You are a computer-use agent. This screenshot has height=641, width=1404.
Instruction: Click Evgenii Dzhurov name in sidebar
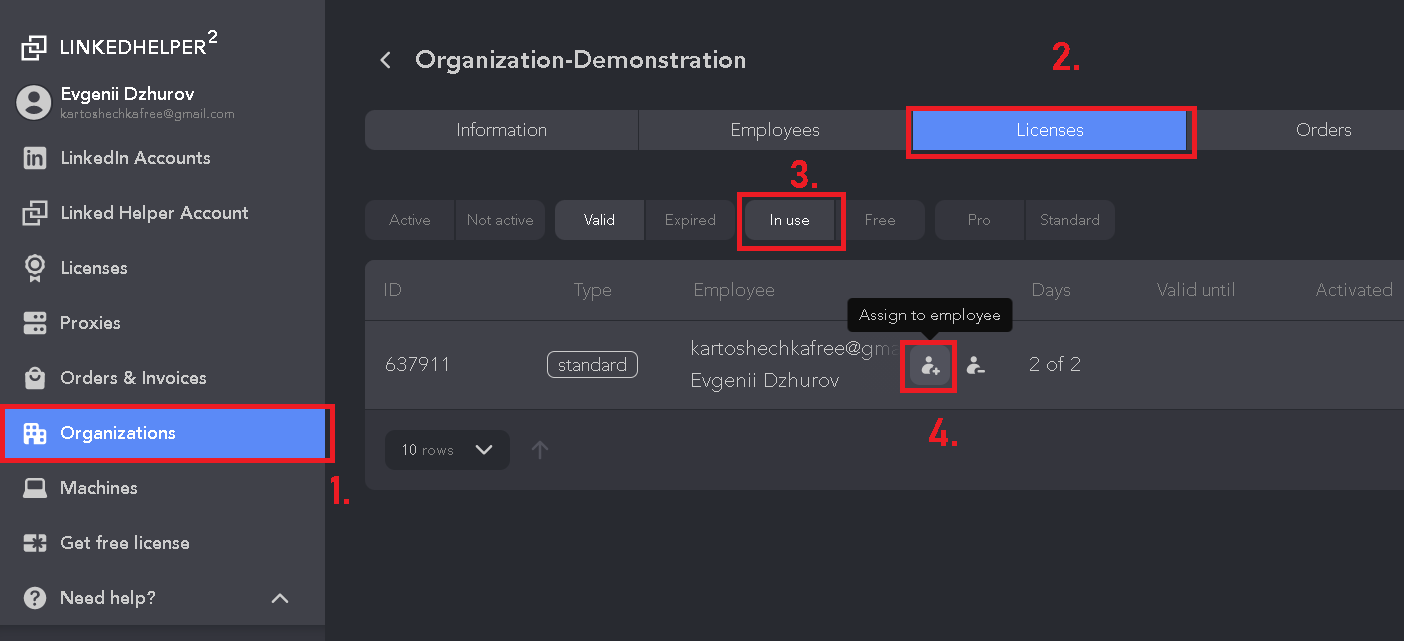point(127,94)
